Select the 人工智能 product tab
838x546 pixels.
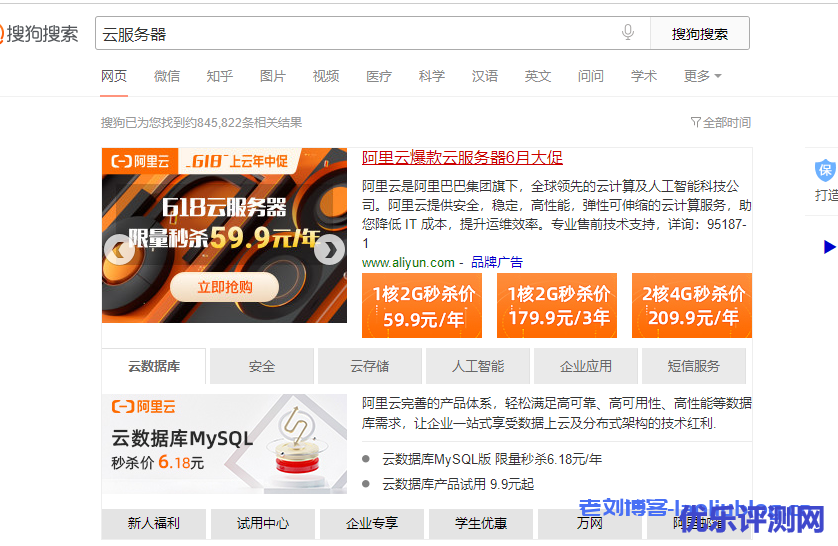pos(478,366)
